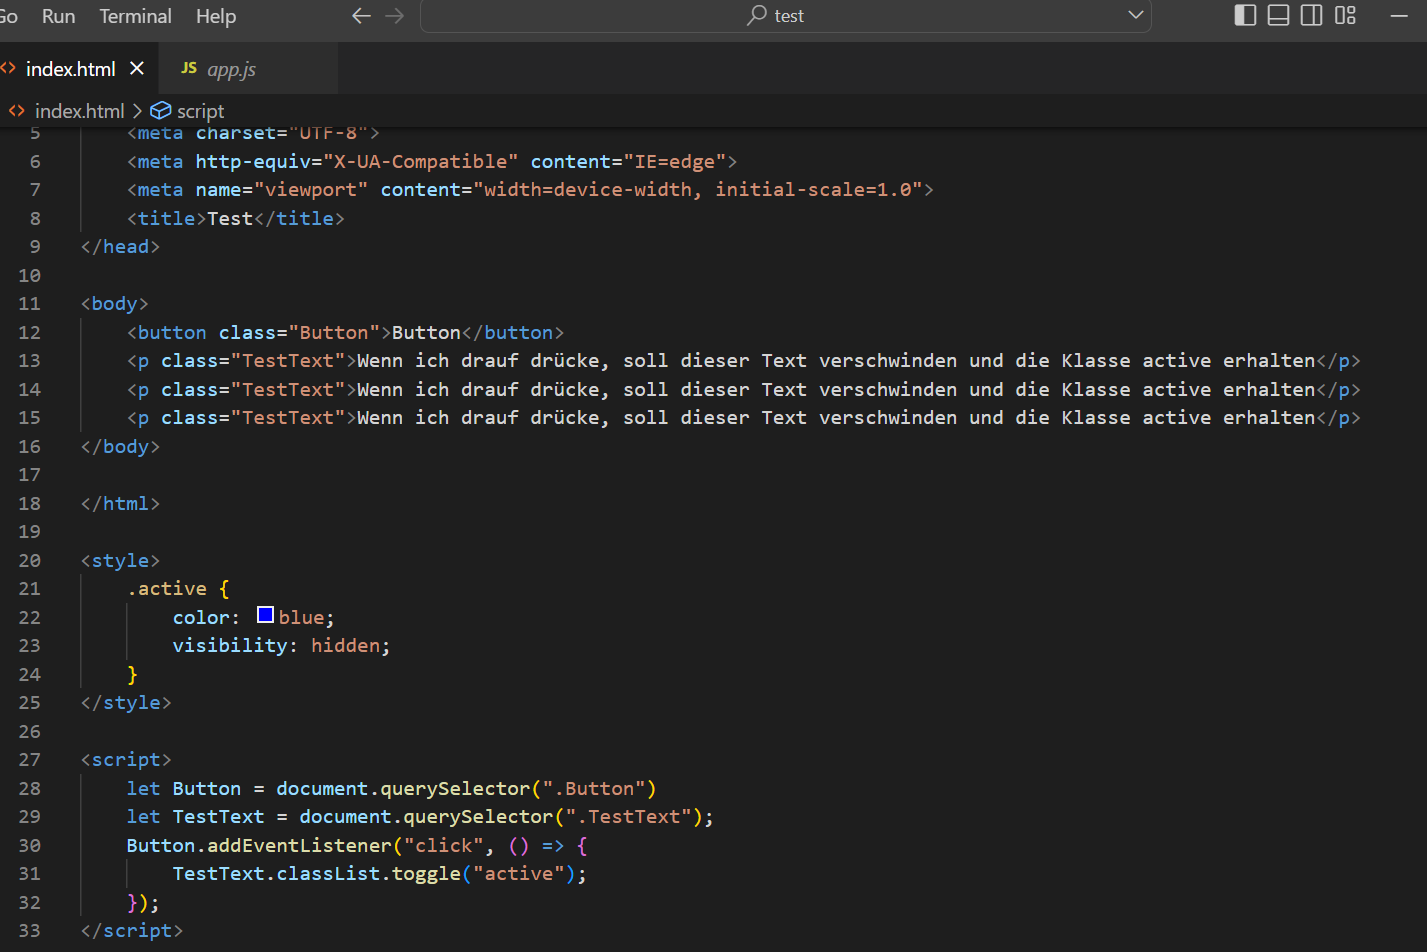Toggle the bottom panel layout icon
This screenshot has height=952, width=1427.
[x=1278, y=15]
